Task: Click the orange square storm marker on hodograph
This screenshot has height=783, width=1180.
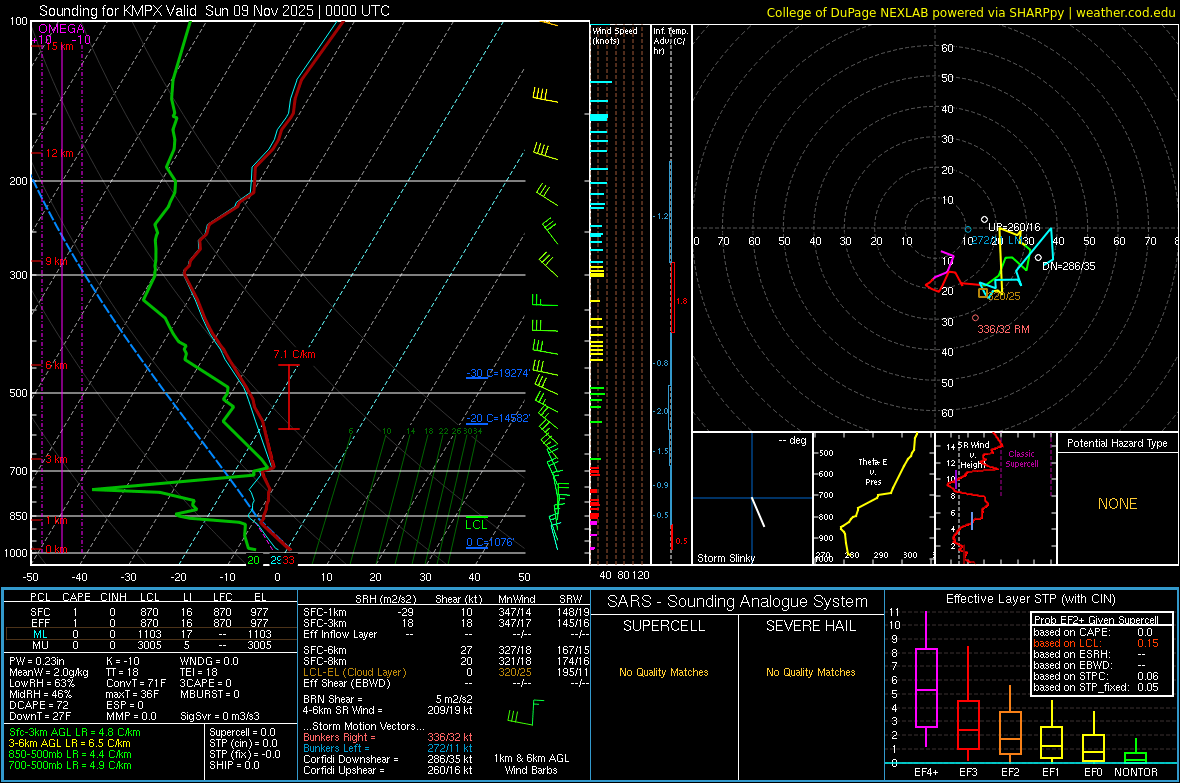Action: (x=982, y=293)
